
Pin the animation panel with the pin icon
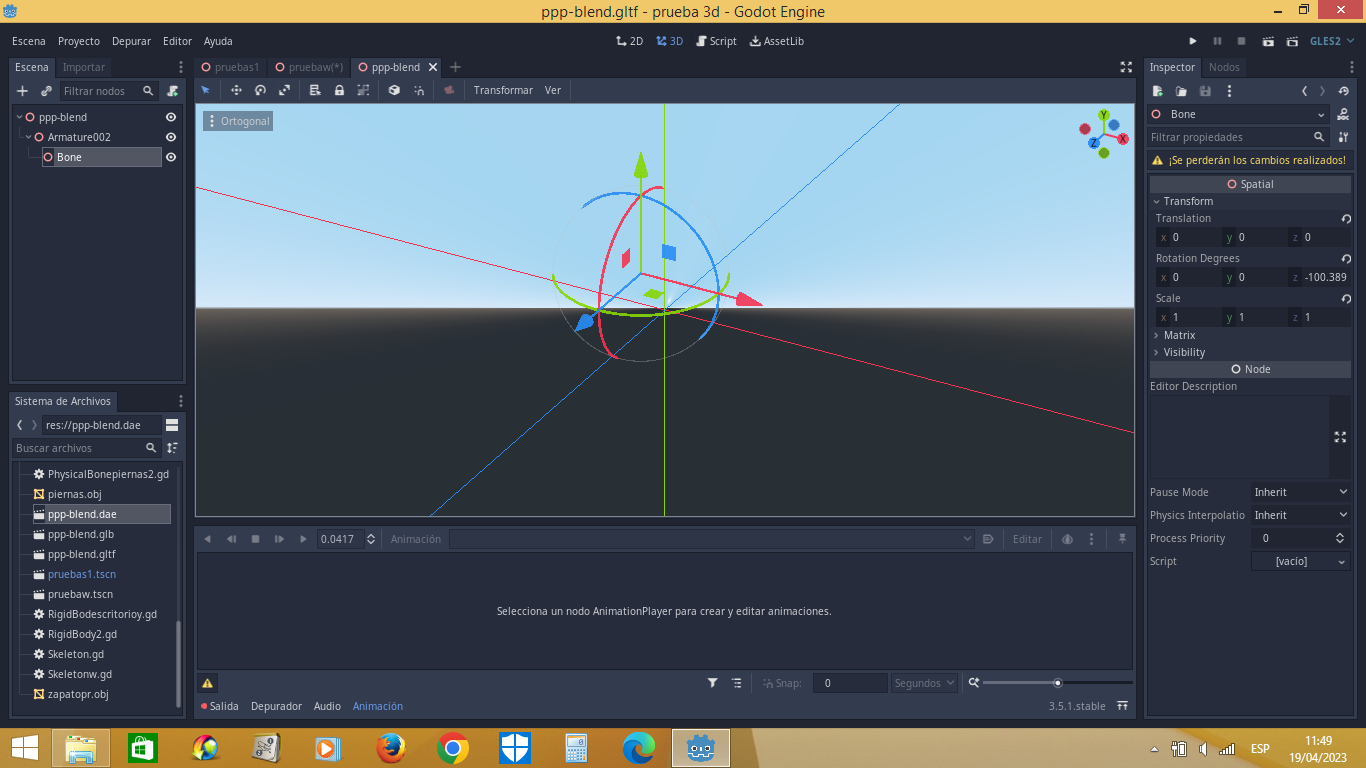point(1122,539)
